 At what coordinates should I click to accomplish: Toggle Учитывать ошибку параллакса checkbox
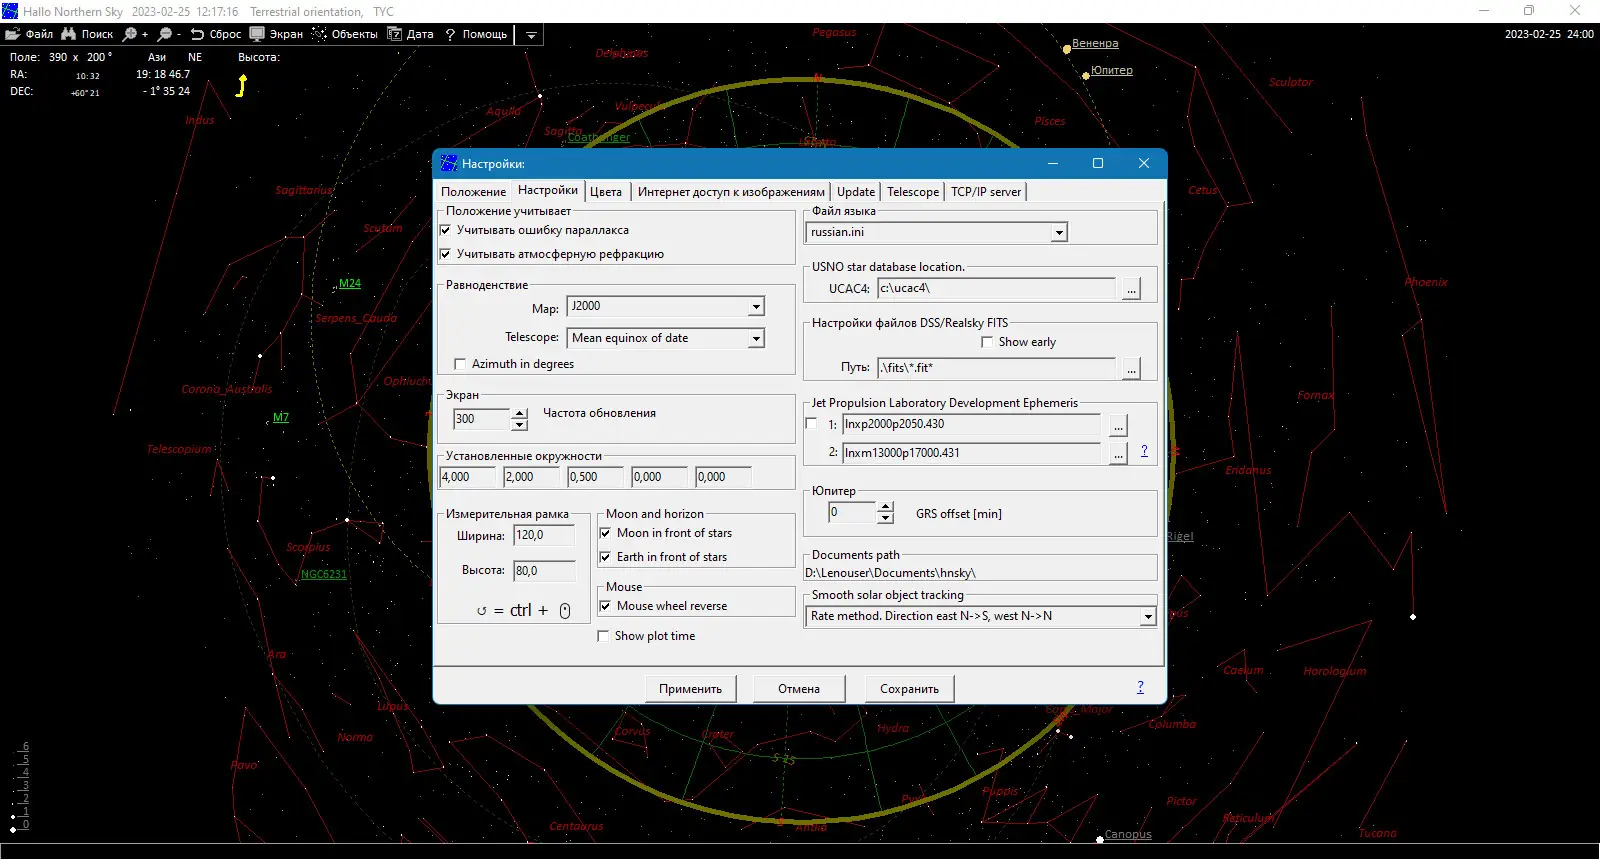pos(445,230)
